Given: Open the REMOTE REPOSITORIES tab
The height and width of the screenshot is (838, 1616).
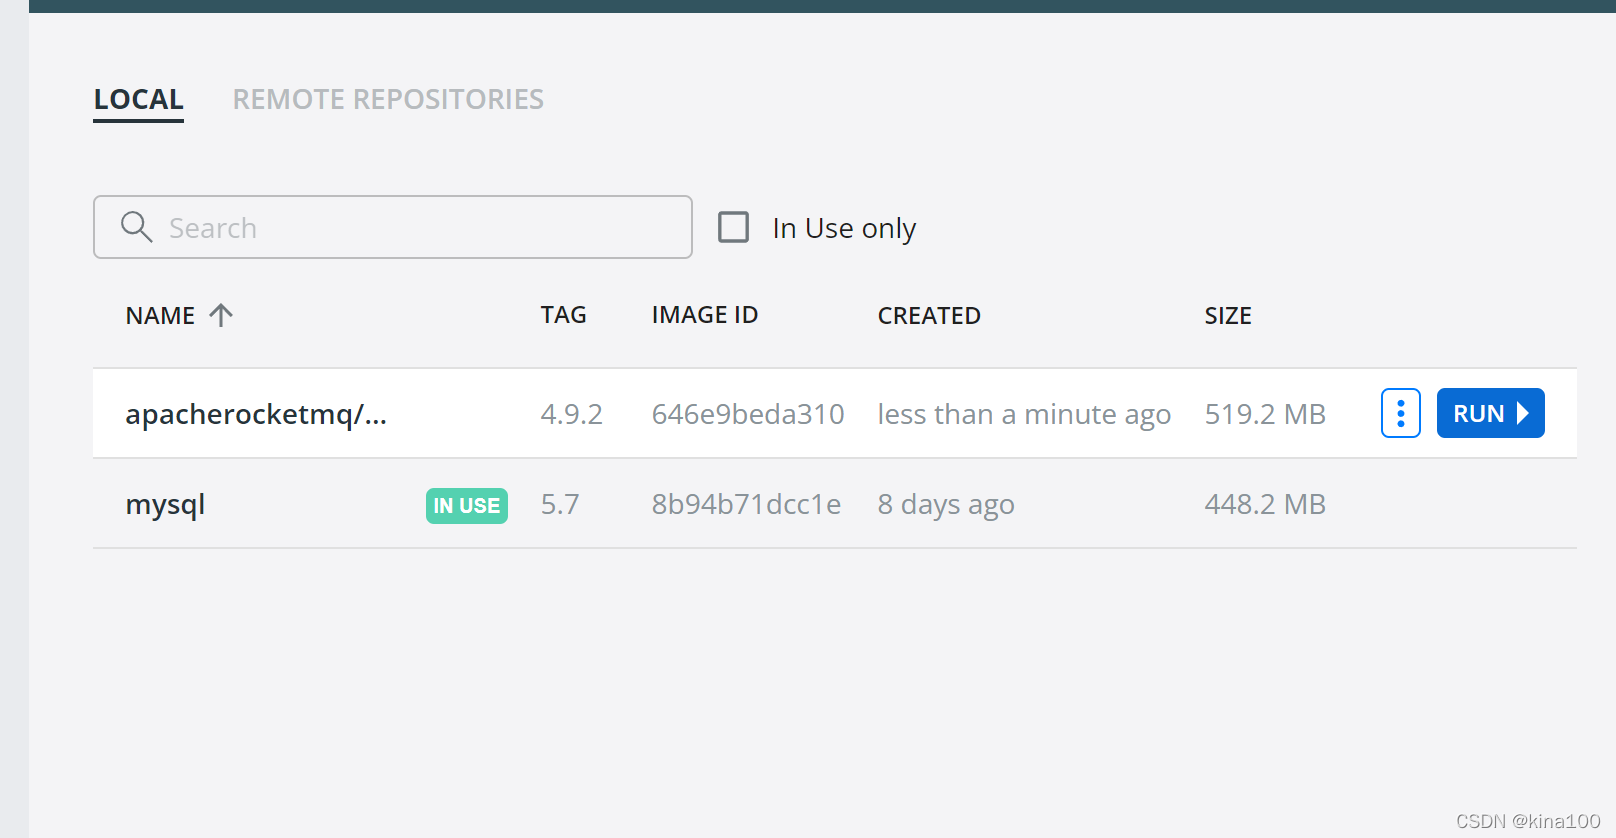Looking at the screenshot, I should pyautogui.click(x=388, y=100).
